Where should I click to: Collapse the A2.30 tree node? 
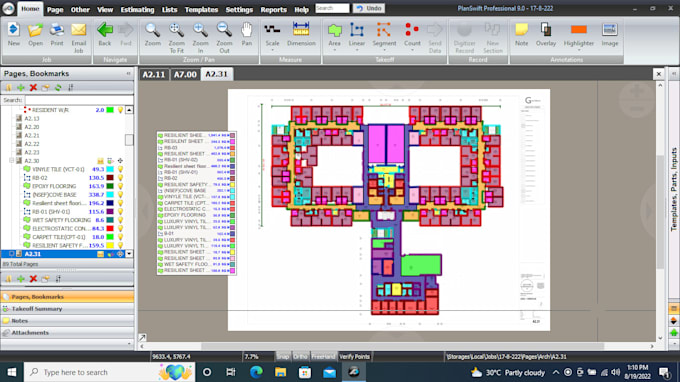[12, 161]
